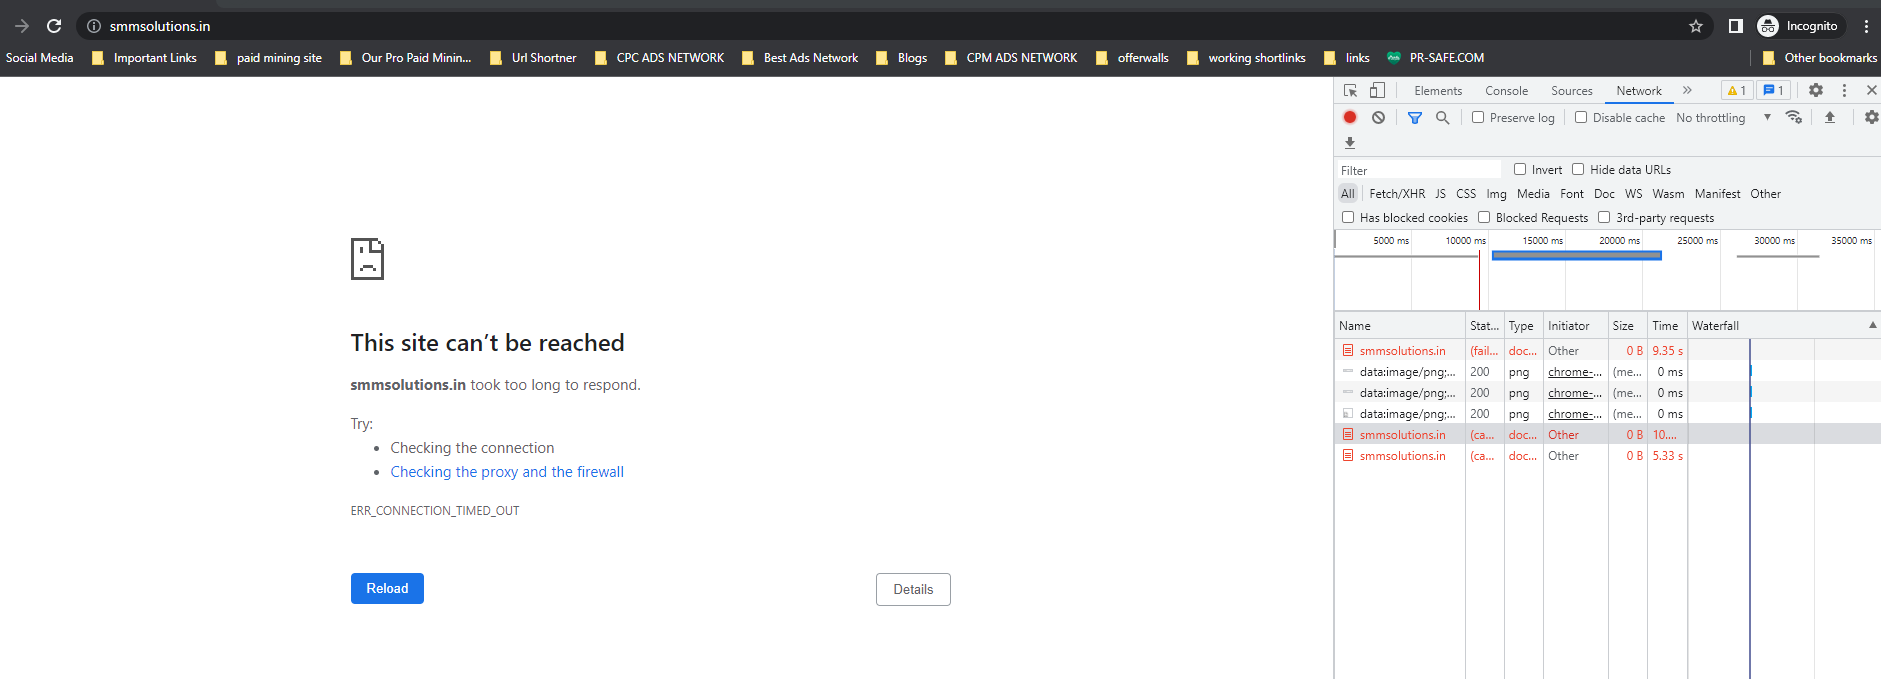Reload page via browser refresh icon
The image size is (1881, 679).
coord(54,26)
